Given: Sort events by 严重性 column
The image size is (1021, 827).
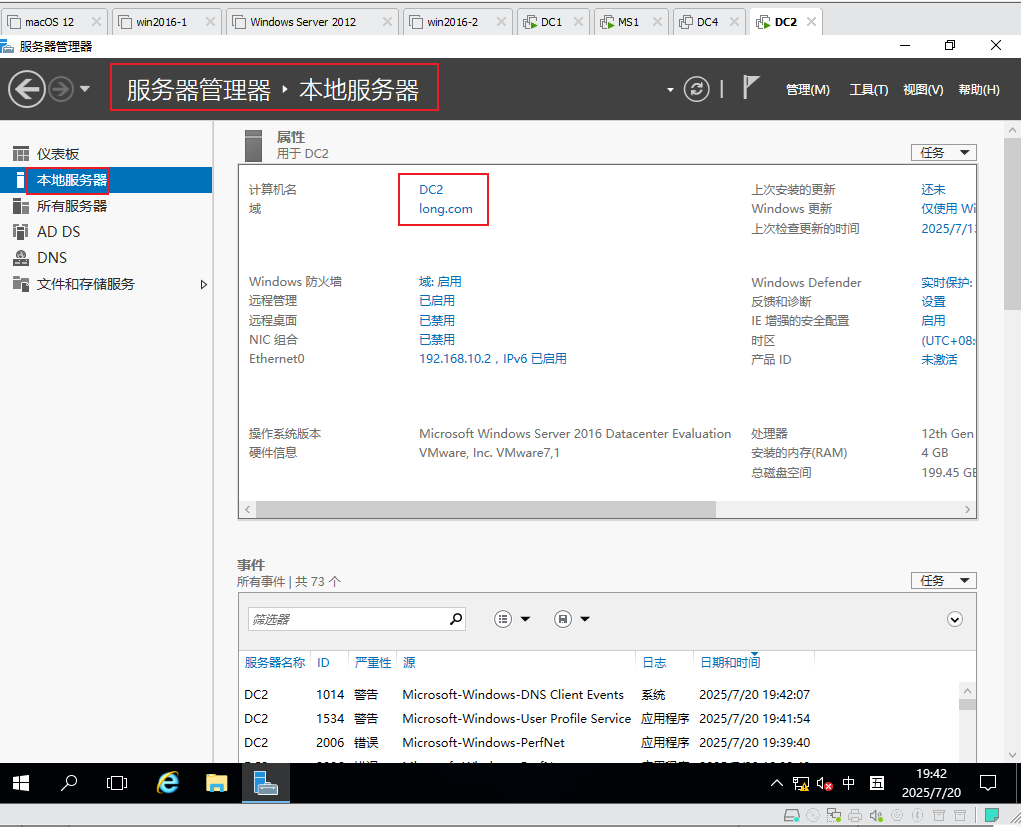Looking at the screenshot, I should pos(373,662).
